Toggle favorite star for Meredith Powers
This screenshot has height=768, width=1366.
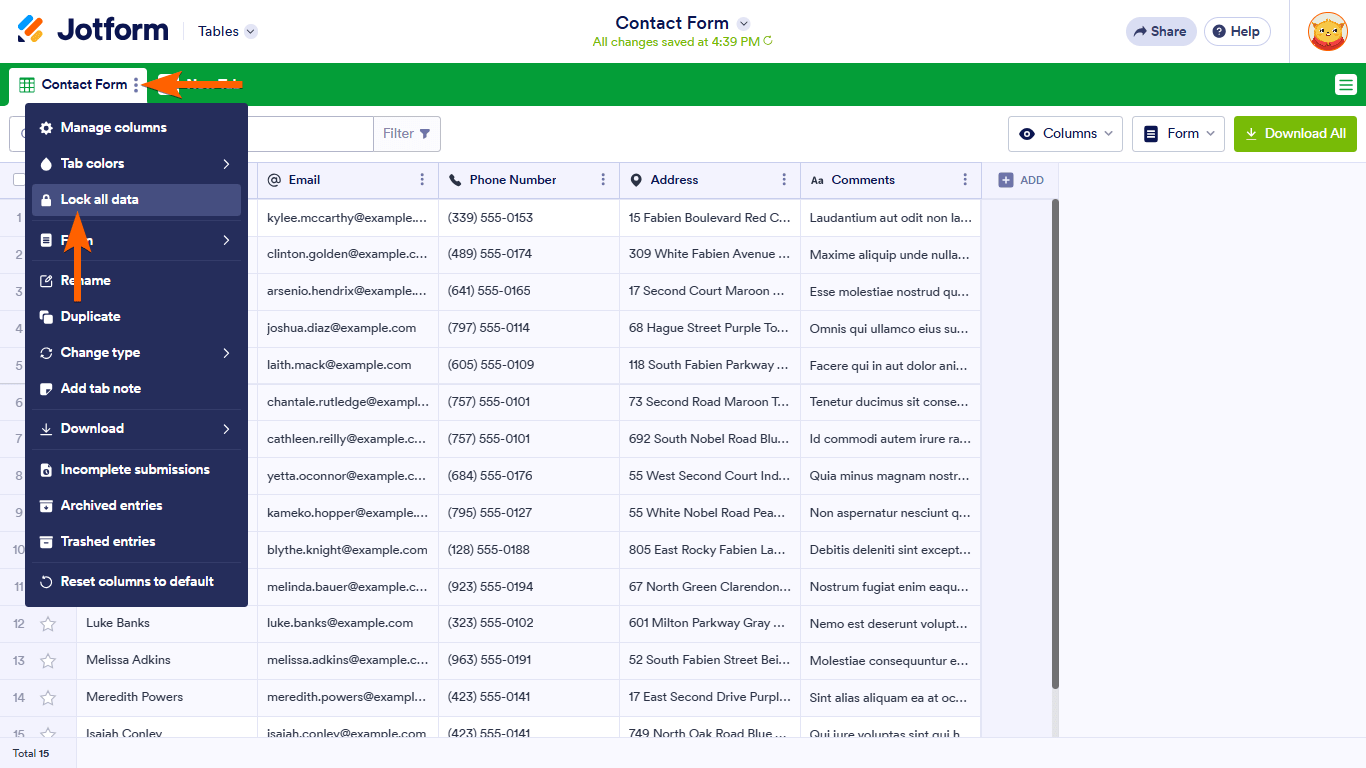pyautogui.click(x=48, y=698)
